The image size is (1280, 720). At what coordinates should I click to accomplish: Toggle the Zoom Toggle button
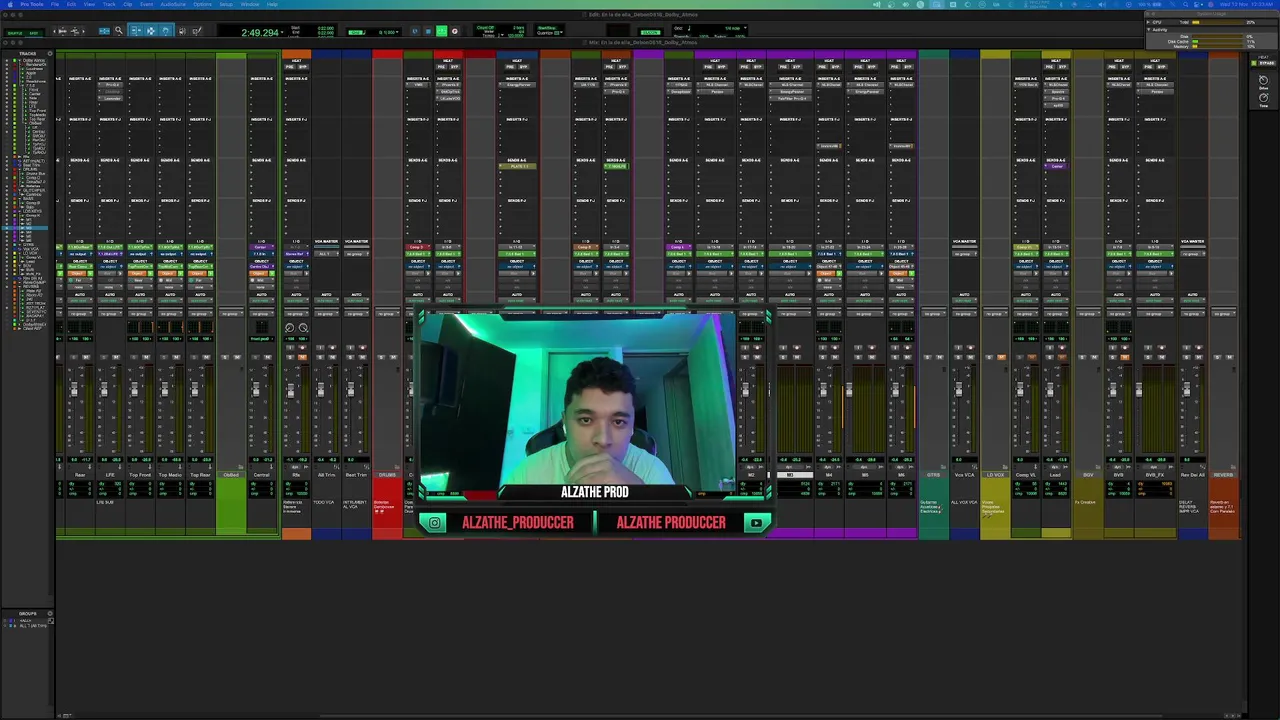coord(104,31)
